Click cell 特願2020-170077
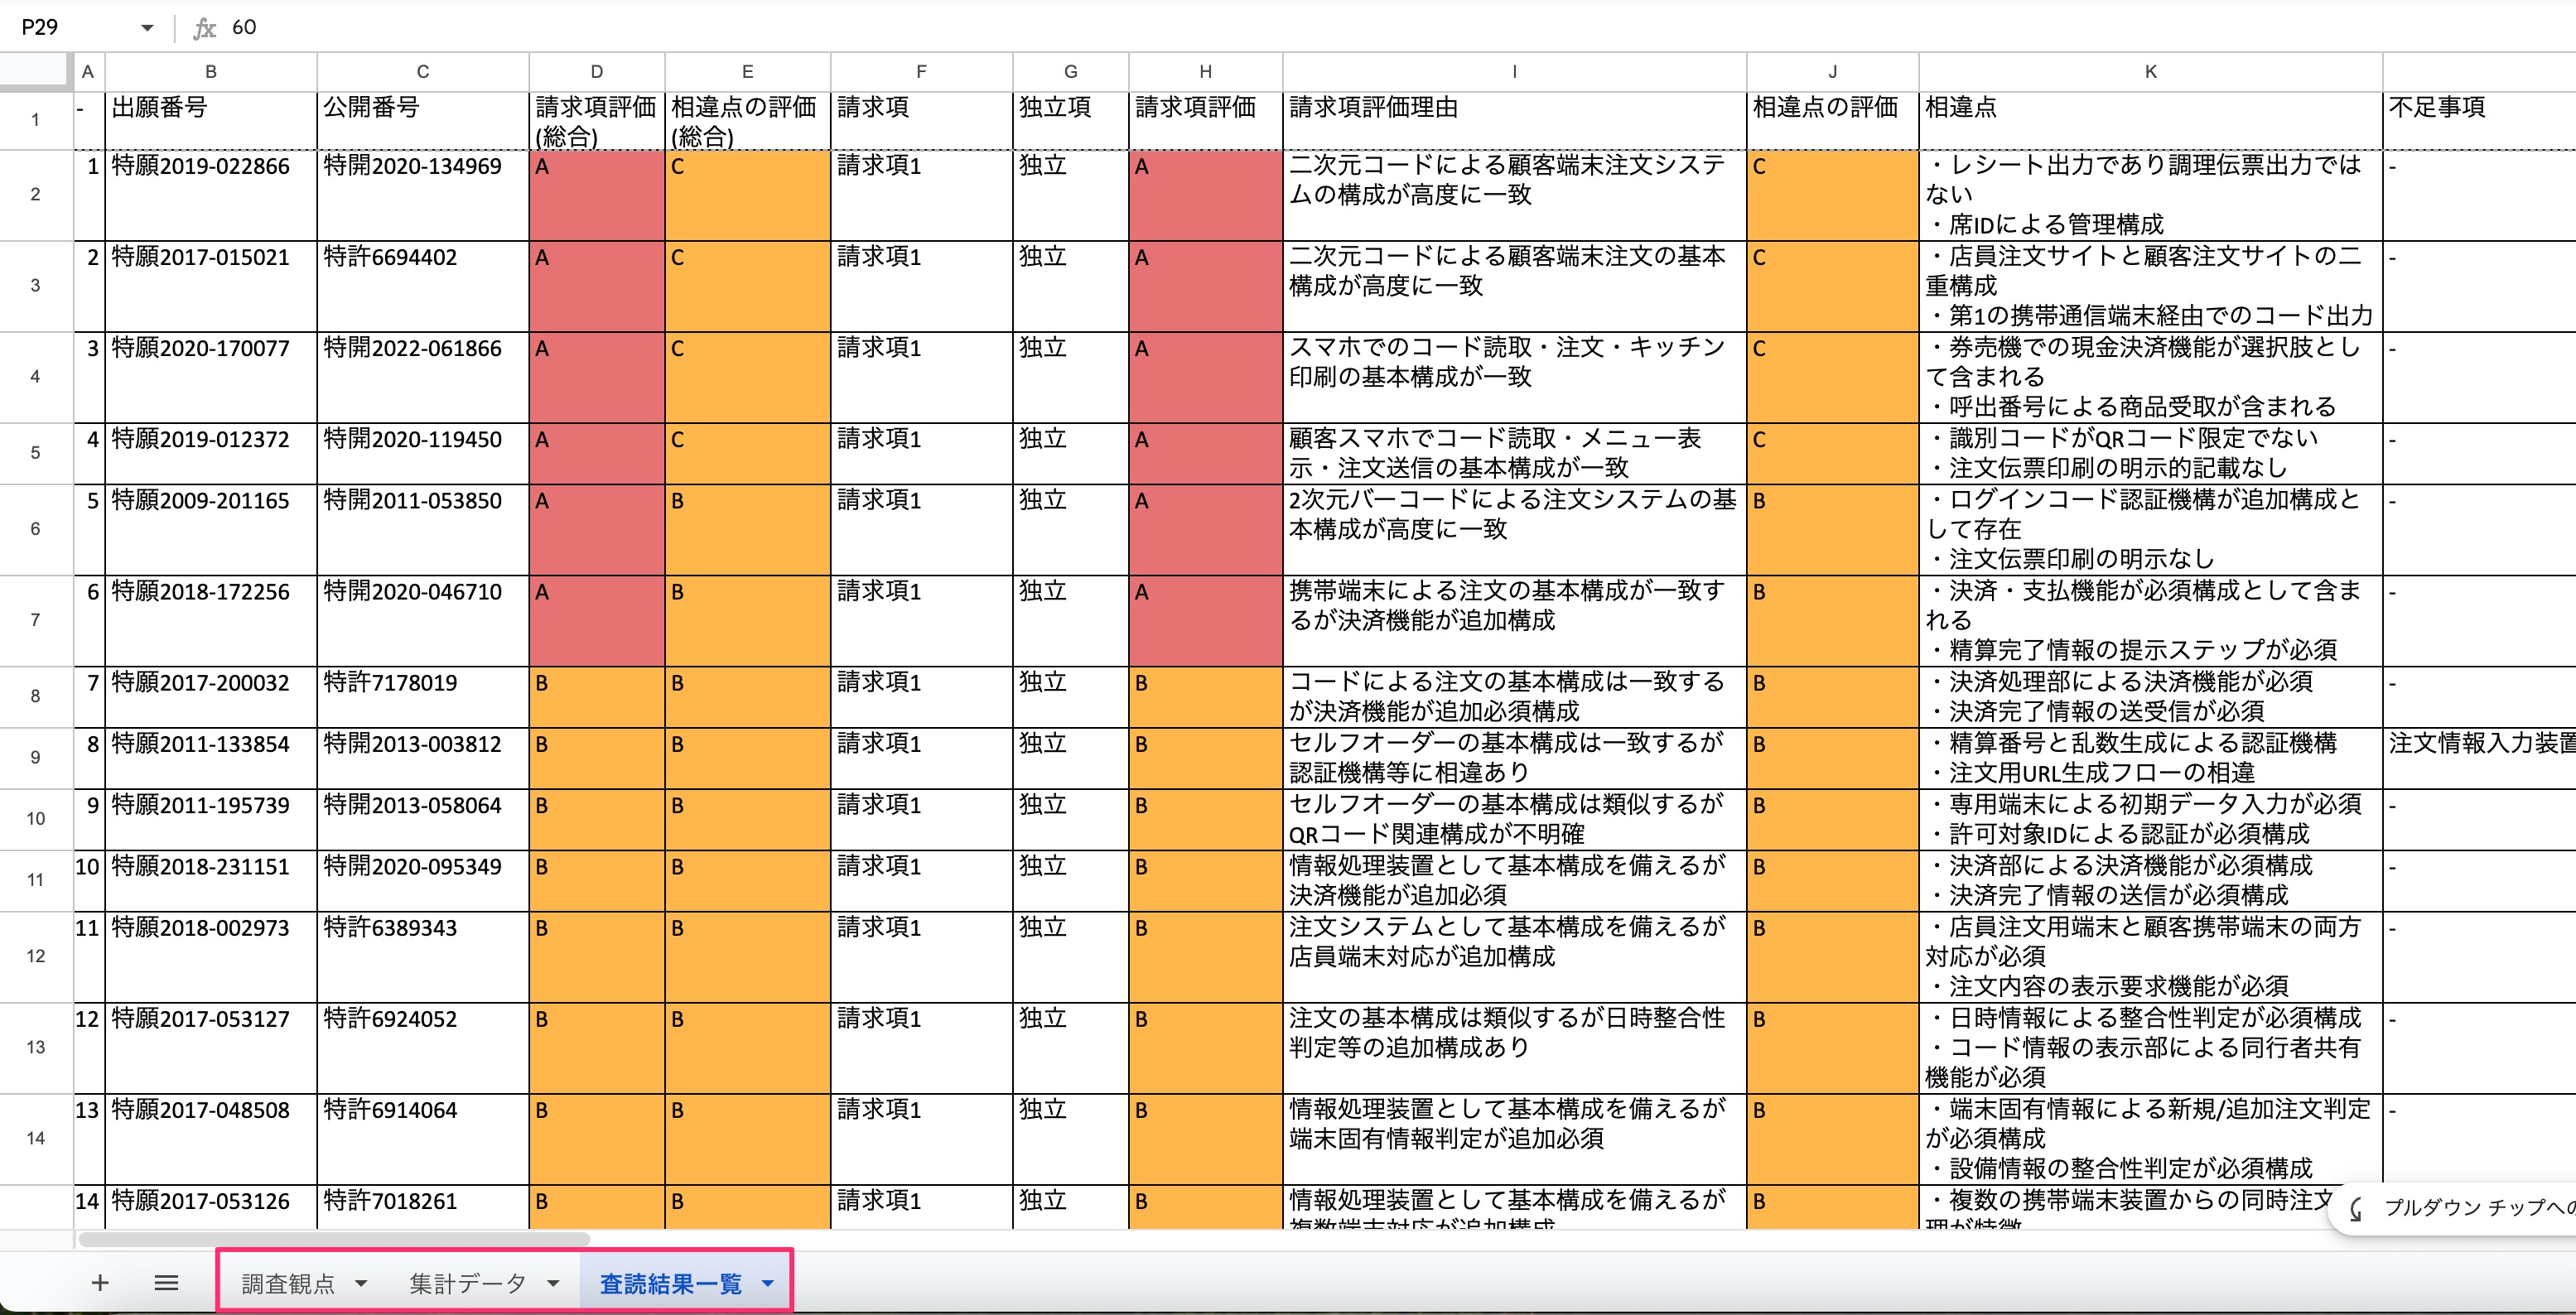The width and height of the screenshot is (2576, 1315). 211,377
